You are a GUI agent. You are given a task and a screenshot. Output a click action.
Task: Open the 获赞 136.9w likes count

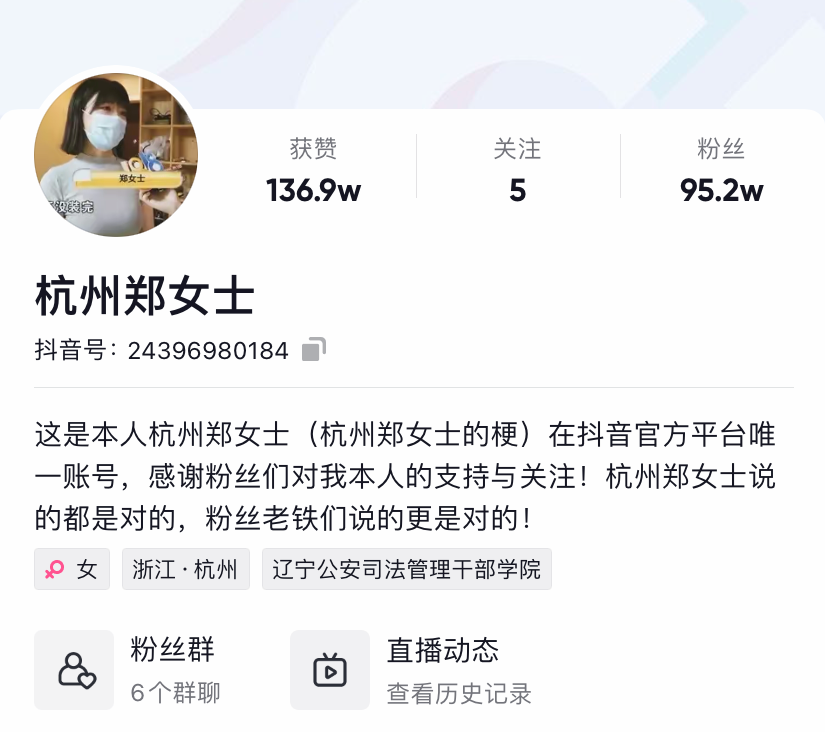314,170
